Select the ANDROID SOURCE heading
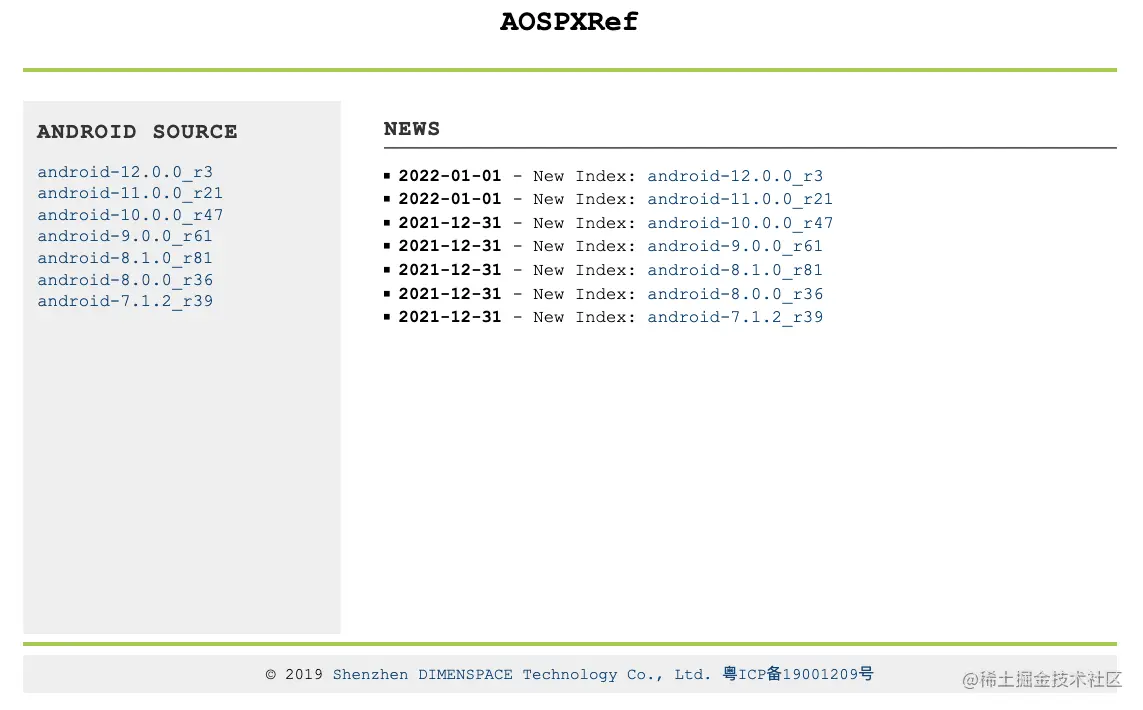Image resolution: width=1143 pixels, height=710 pixels. [137, 132]
